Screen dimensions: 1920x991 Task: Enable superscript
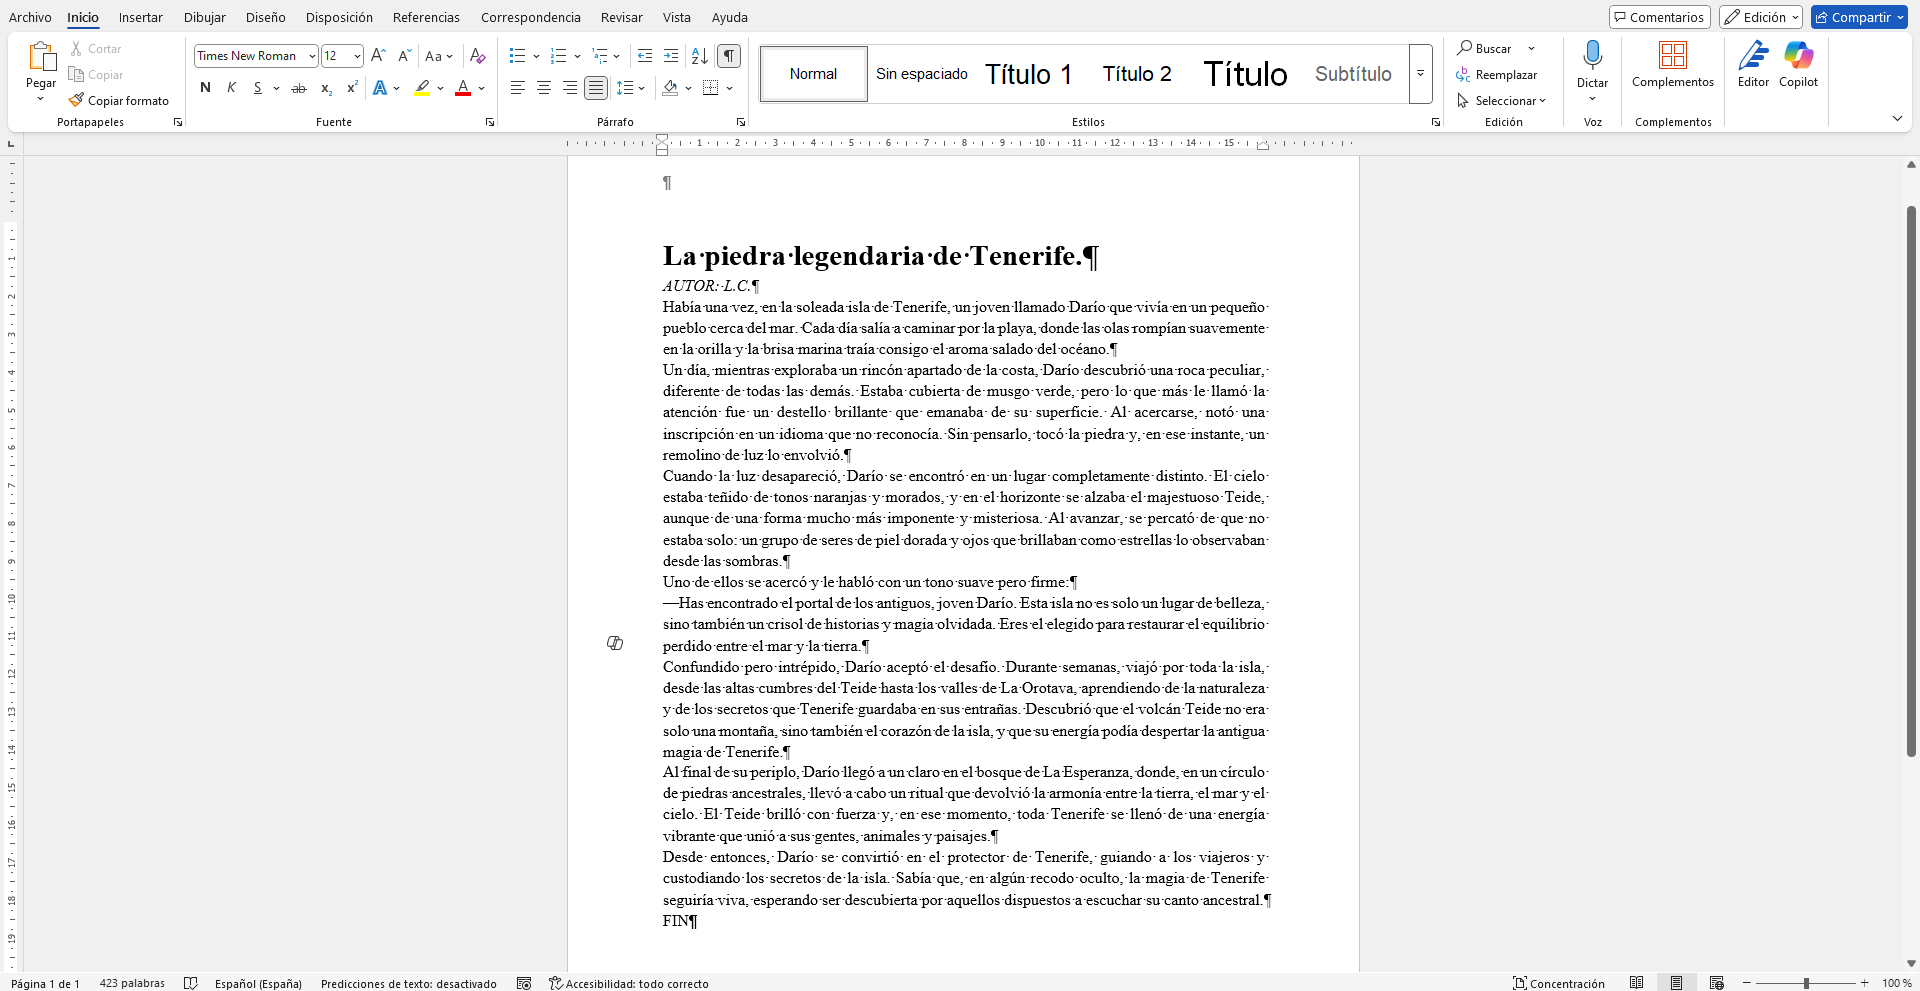(351, 88)
